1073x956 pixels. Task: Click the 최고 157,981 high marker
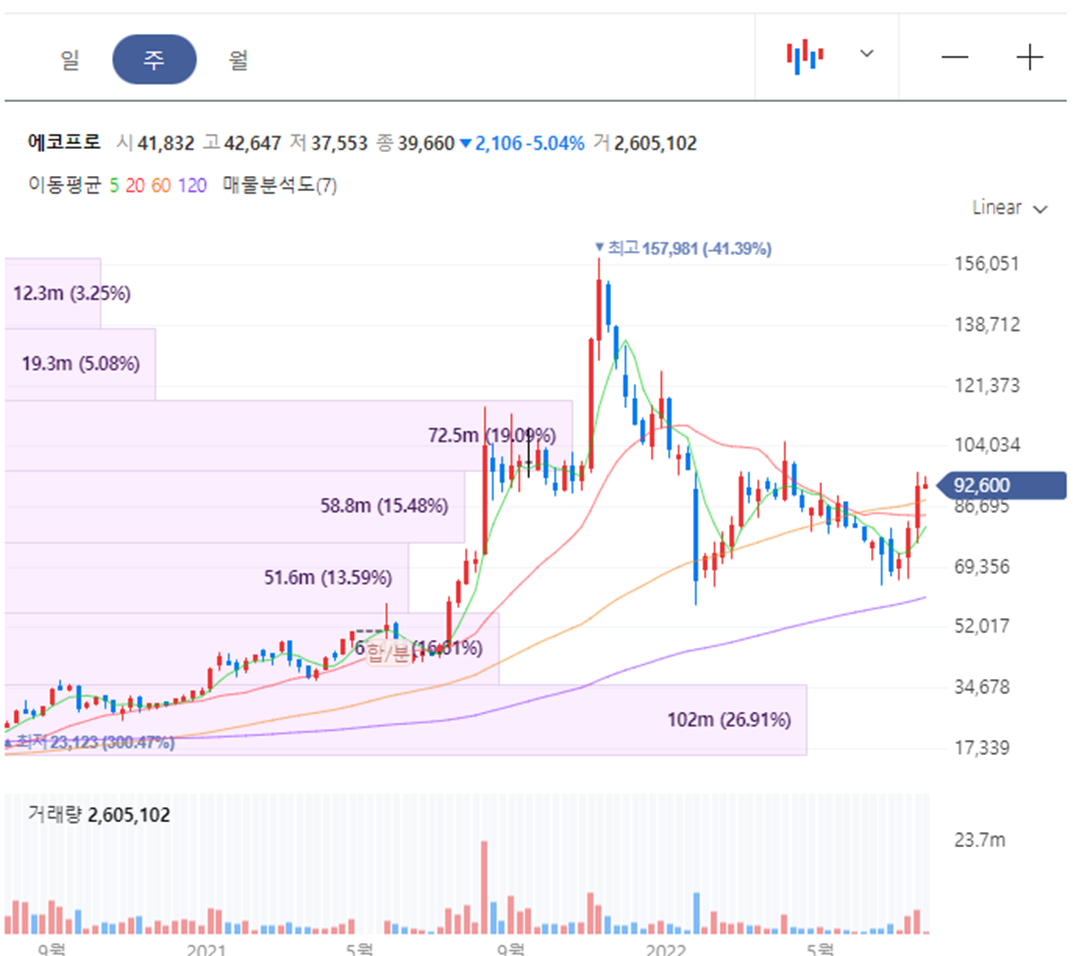(x=683, y=248)
